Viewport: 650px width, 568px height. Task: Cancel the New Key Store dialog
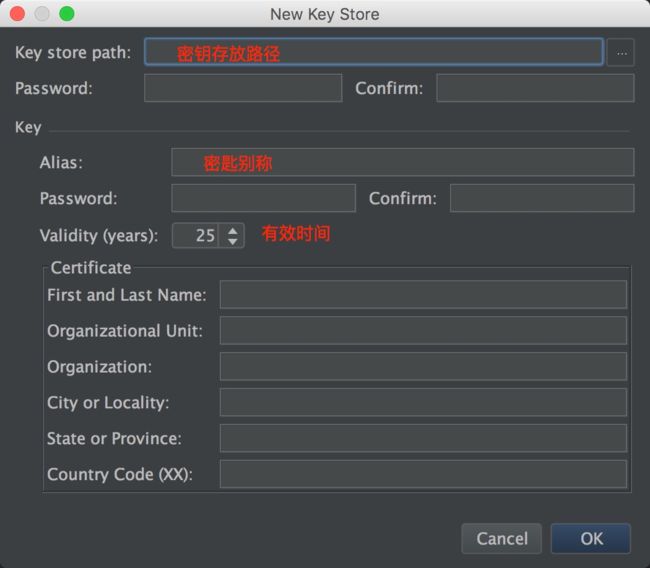click(502, 539)
